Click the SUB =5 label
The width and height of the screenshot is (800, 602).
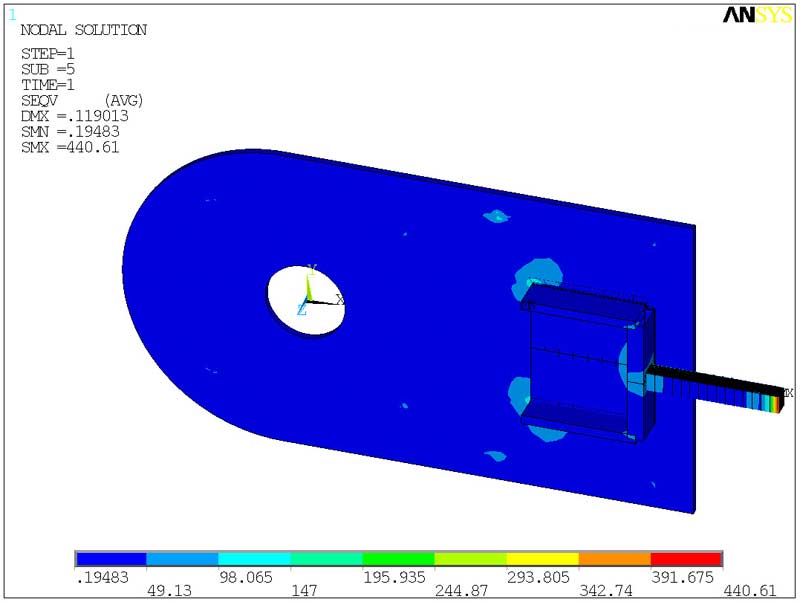pyautogui.click(x=47, y=69)
